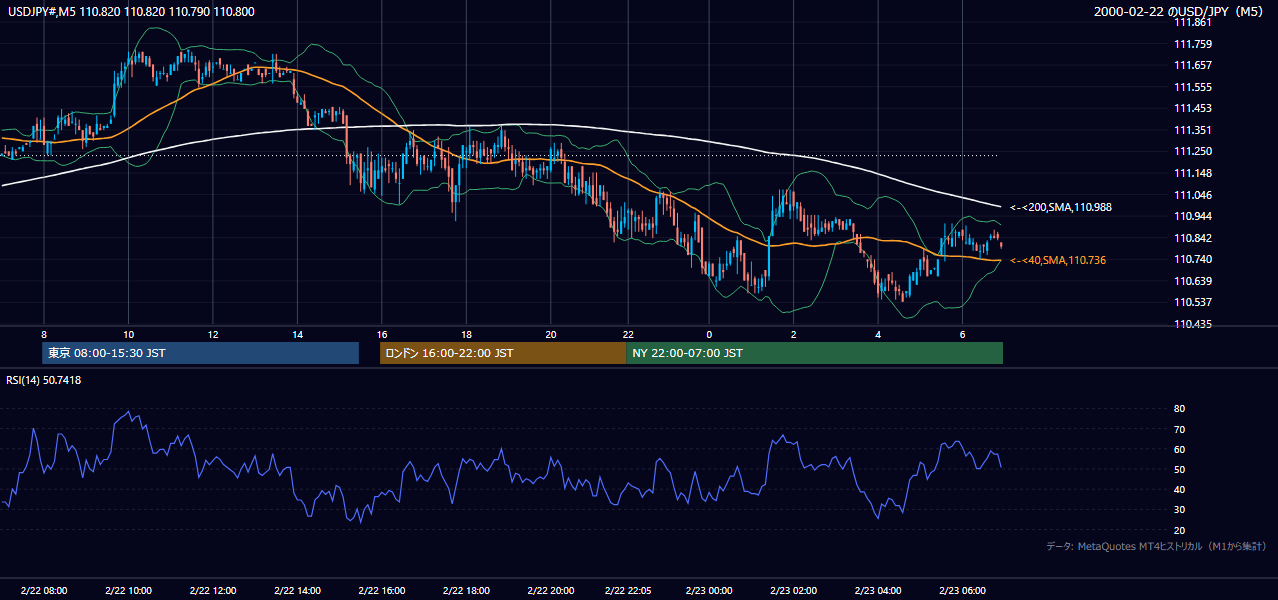This screenshot has width=1278, height=600.
Task: Click the 111.250 price axis label
Action: tap(1192, 151)
